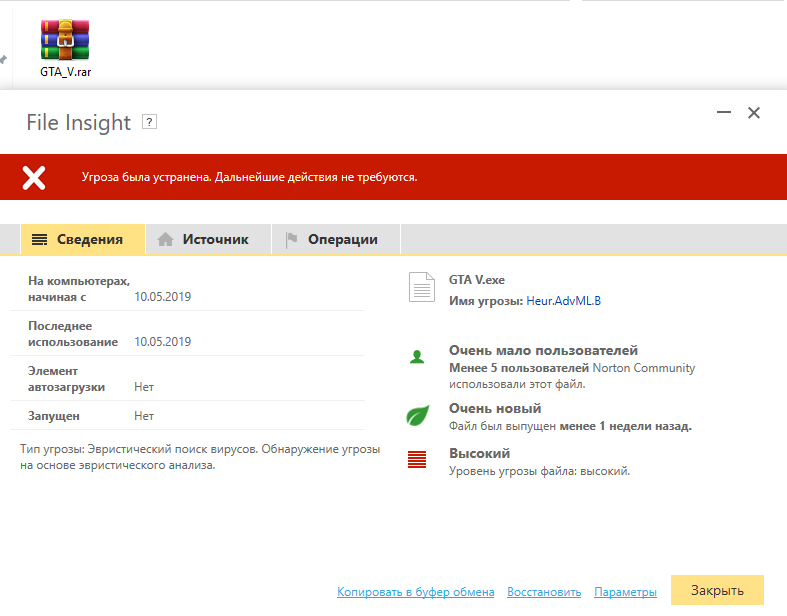Click the File Insight title text
Viewport: 787px width, 616px height.
pyautogui.click(x=78, y=122)
